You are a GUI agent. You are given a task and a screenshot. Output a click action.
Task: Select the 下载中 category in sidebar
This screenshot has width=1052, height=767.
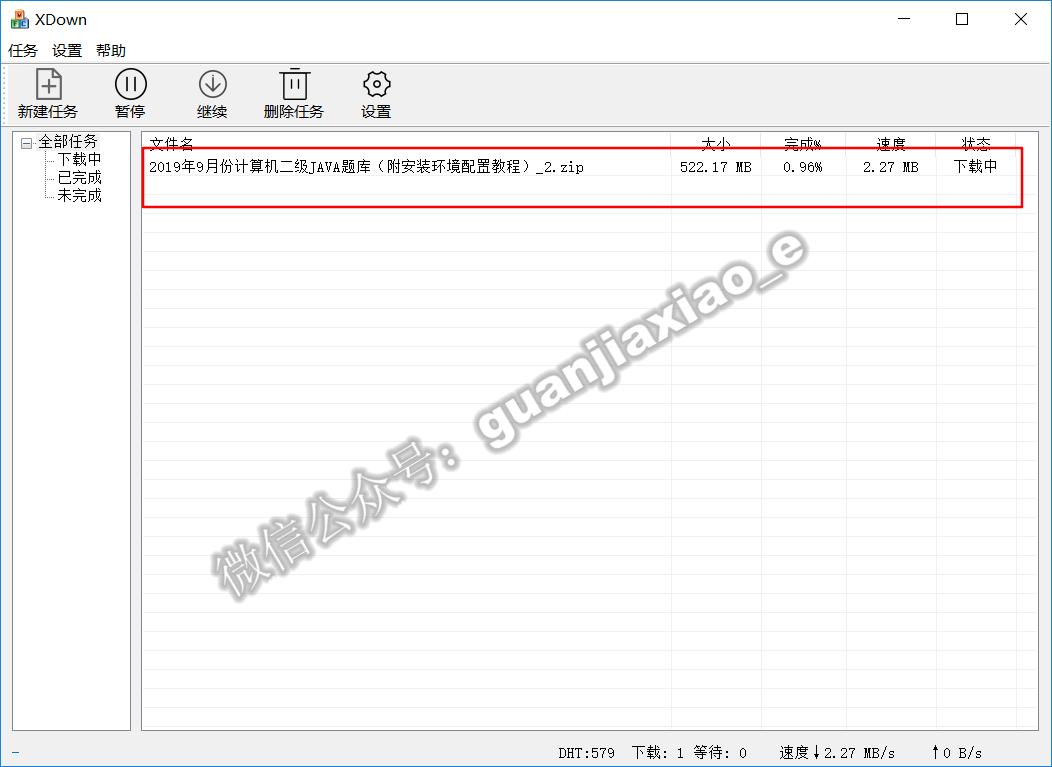tap(78, 158)
